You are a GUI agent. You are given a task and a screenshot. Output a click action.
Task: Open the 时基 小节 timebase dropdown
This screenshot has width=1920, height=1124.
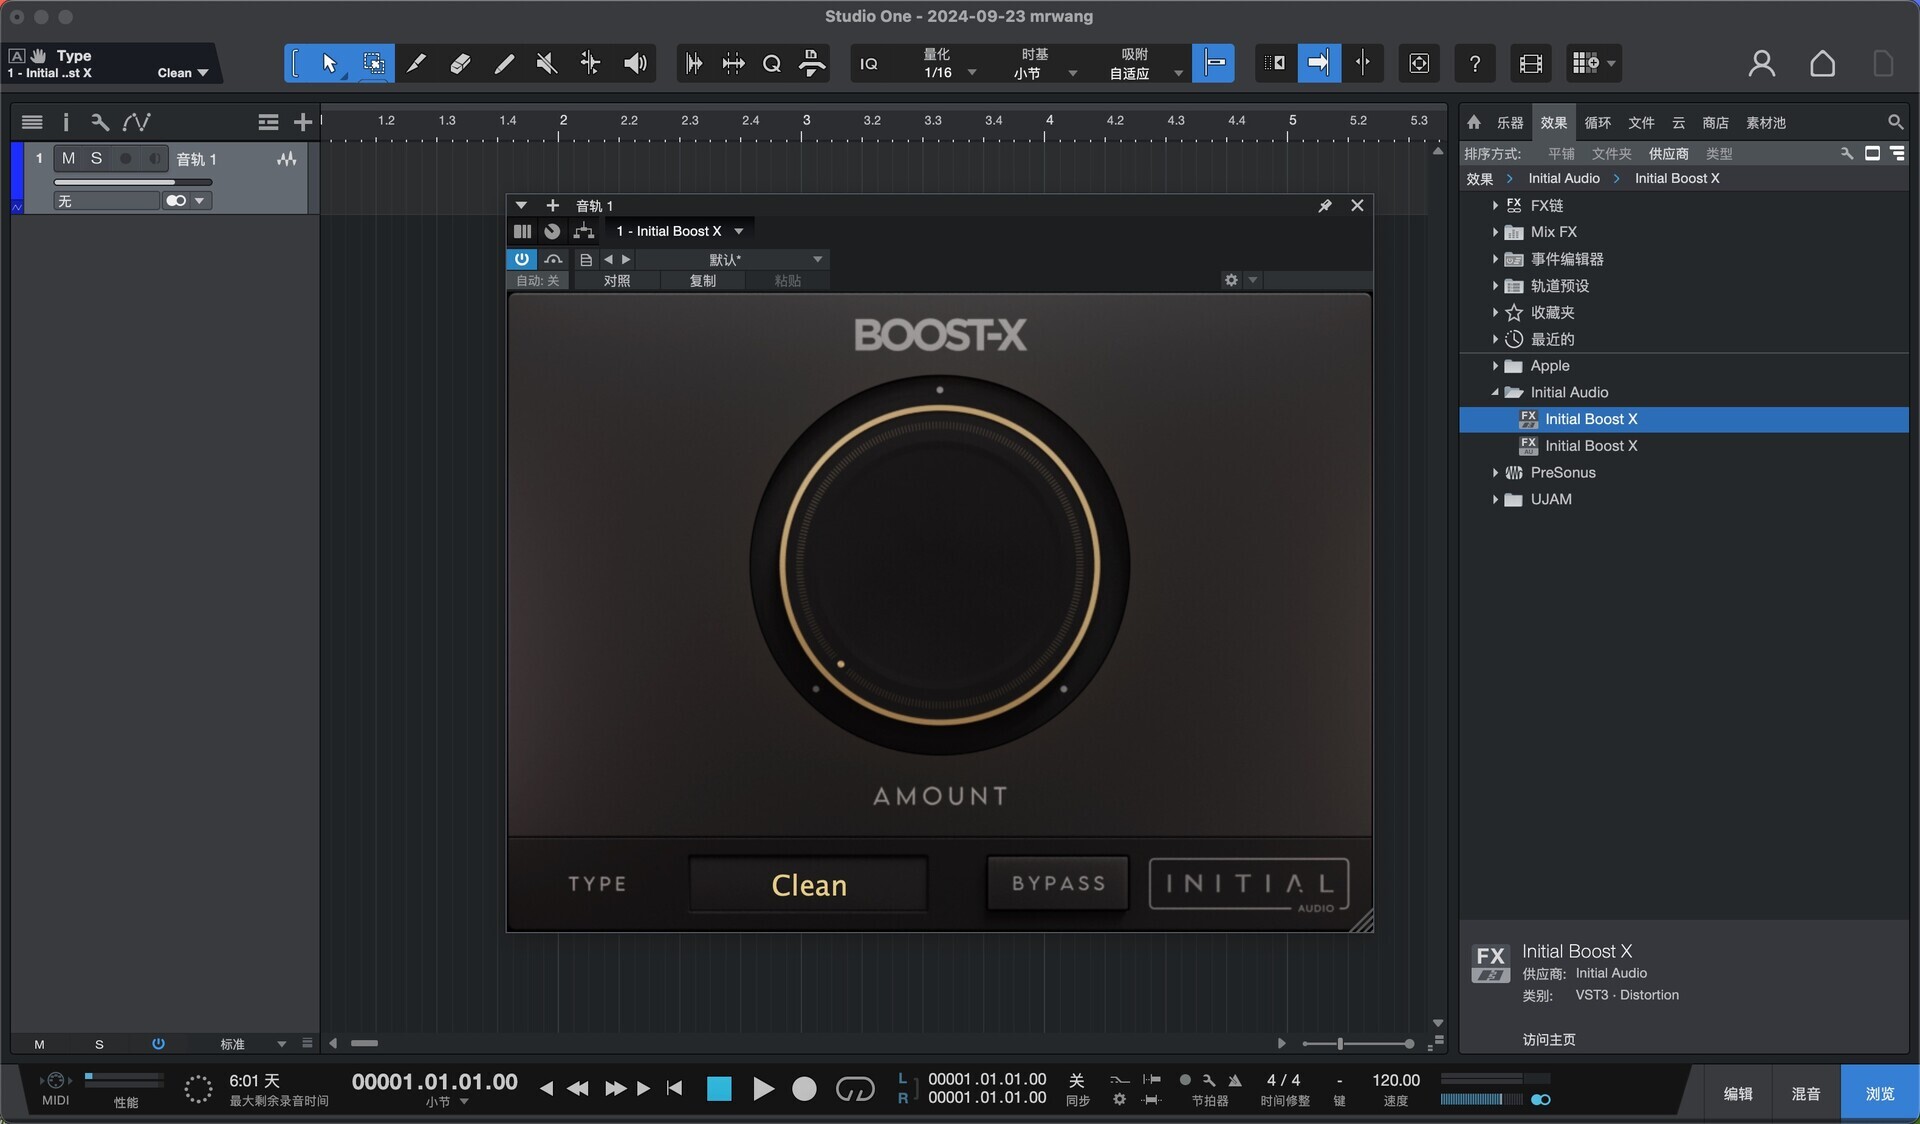(1044, 63)
